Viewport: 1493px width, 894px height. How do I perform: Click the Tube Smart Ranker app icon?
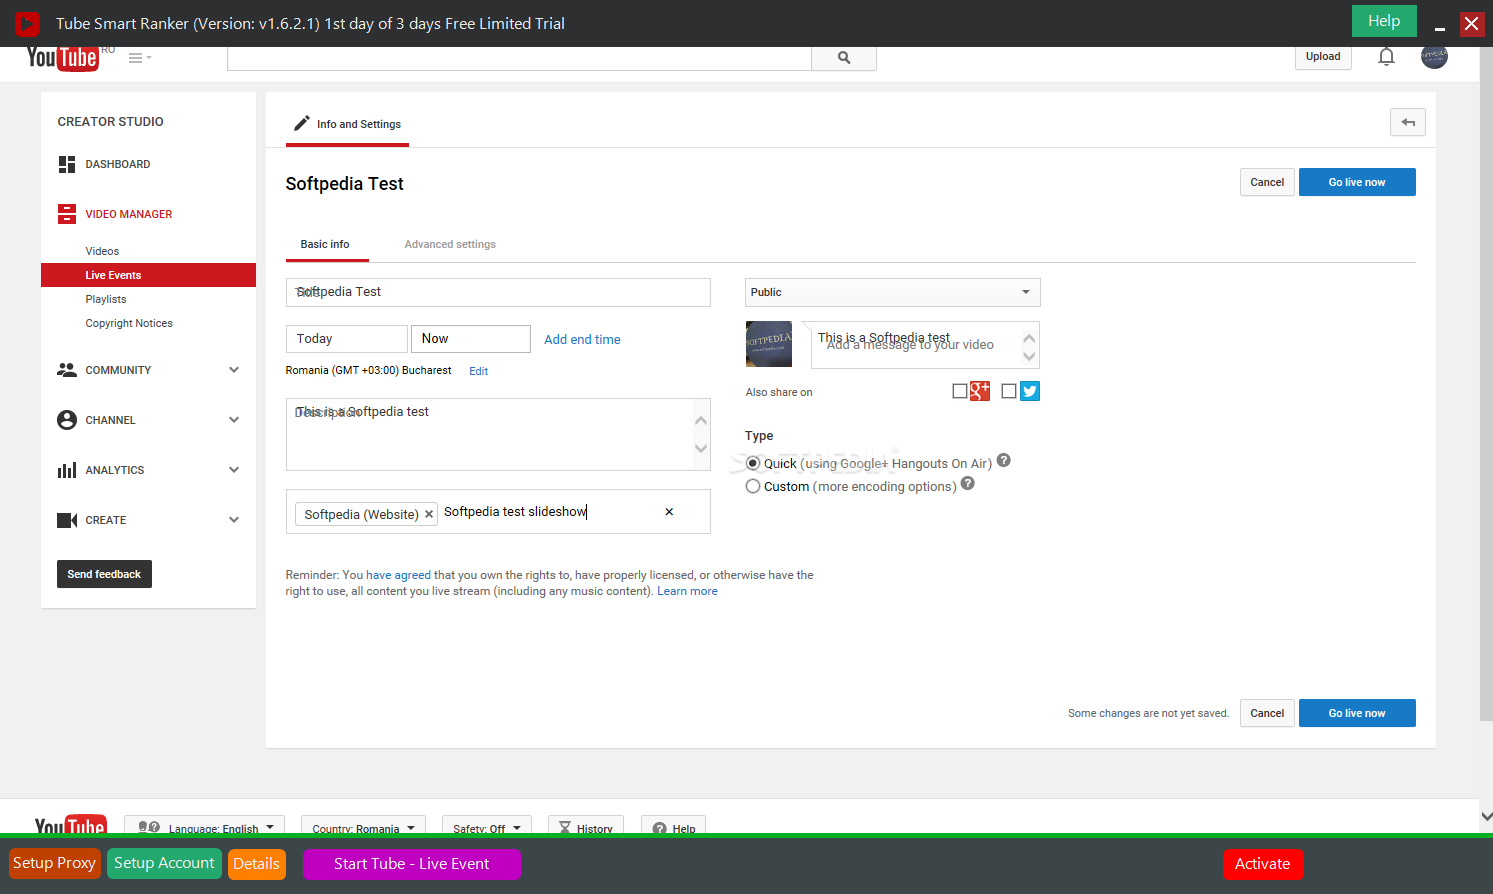click(27, 23)
